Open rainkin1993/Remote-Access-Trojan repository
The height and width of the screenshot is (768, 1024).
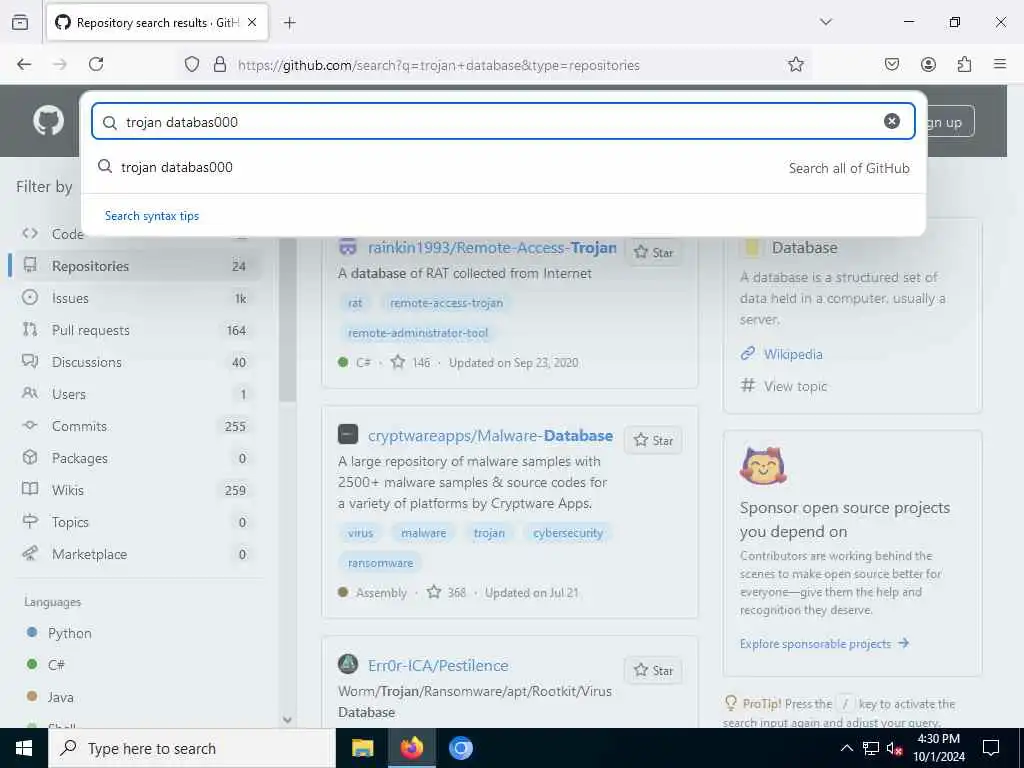492,248
